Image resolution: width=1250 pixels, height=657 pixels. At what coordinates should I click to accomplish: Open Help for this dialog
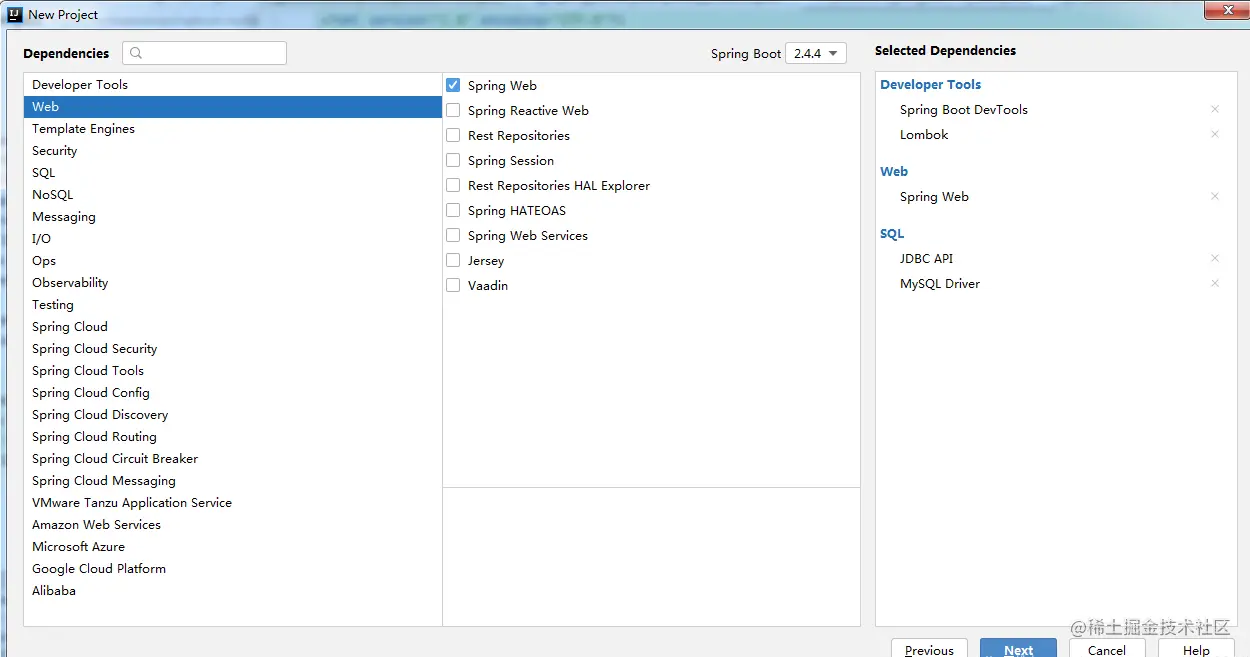tap(1196, 648)
